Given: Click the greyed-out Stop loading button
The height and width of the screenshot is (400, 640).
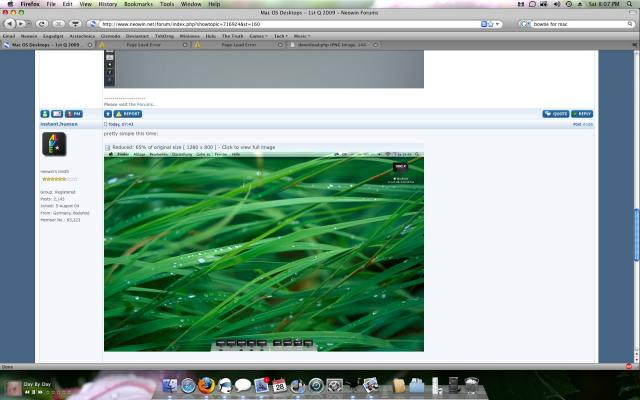Looking at the screenshot, I should click(x=58, y=24).
